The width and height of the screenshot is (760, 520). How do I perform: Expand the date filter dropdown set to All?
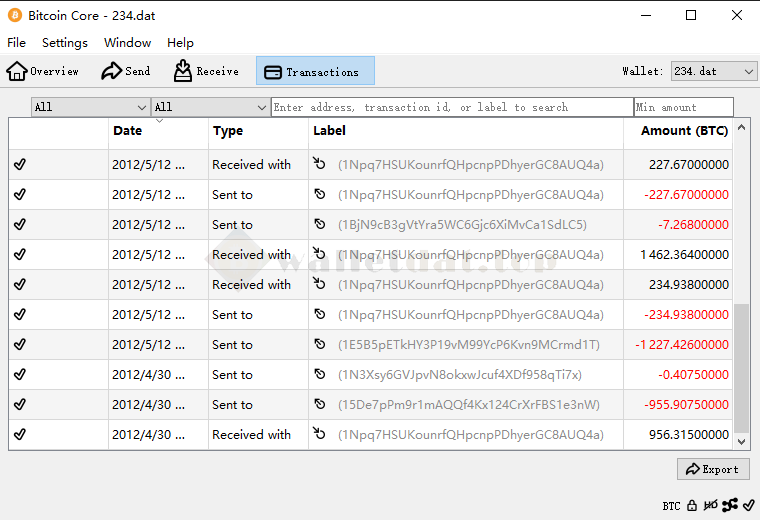click(90, 107)
